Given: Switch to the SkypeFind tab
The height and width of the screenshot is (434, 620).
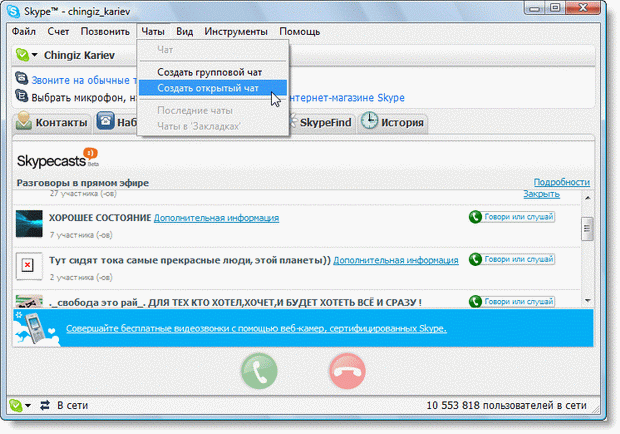Looking at the screenshot, I should (321, 122).
